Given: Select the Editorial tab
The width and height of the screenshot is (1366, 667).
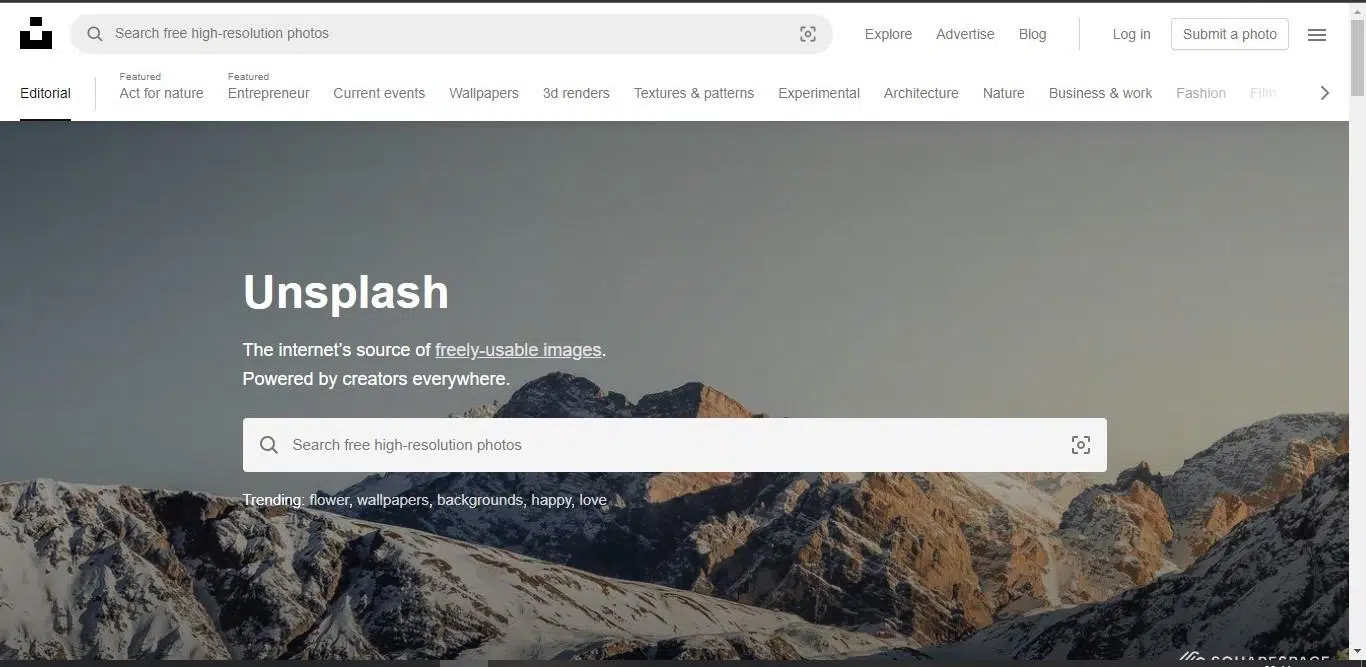Looking at the screenshot, I should (x=45, y=93).
